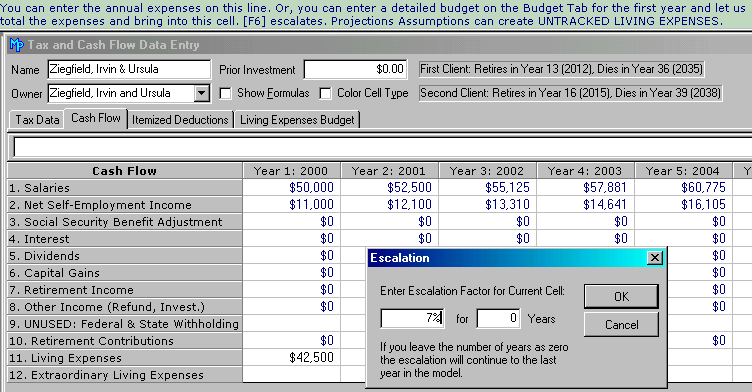Click Year 4 Social Security Adjustment $0 cell

[586, 222]
